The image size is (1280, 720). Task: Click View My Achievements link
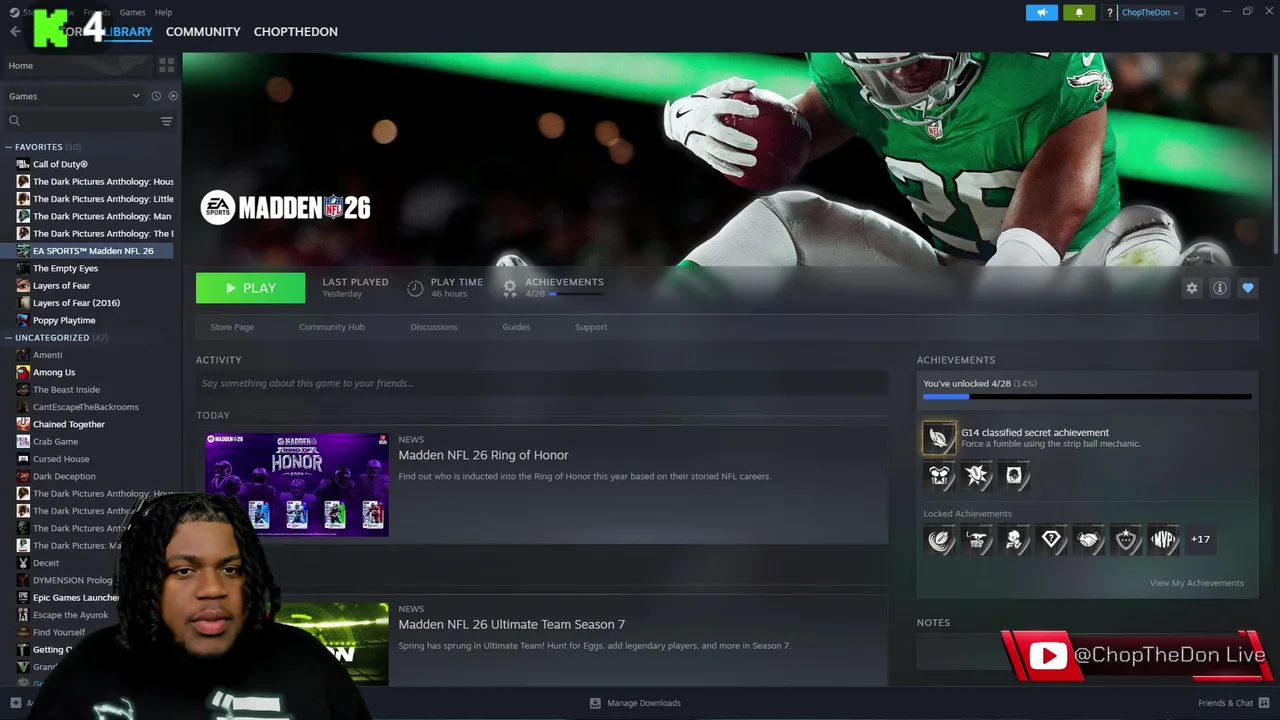1197,583
